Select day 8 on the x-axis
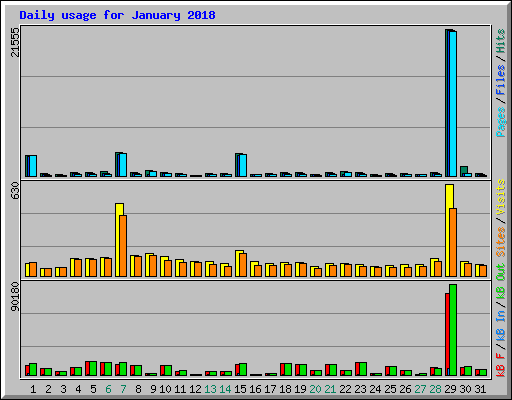Viewport: 512px width, 400px height. click(138, 389)
